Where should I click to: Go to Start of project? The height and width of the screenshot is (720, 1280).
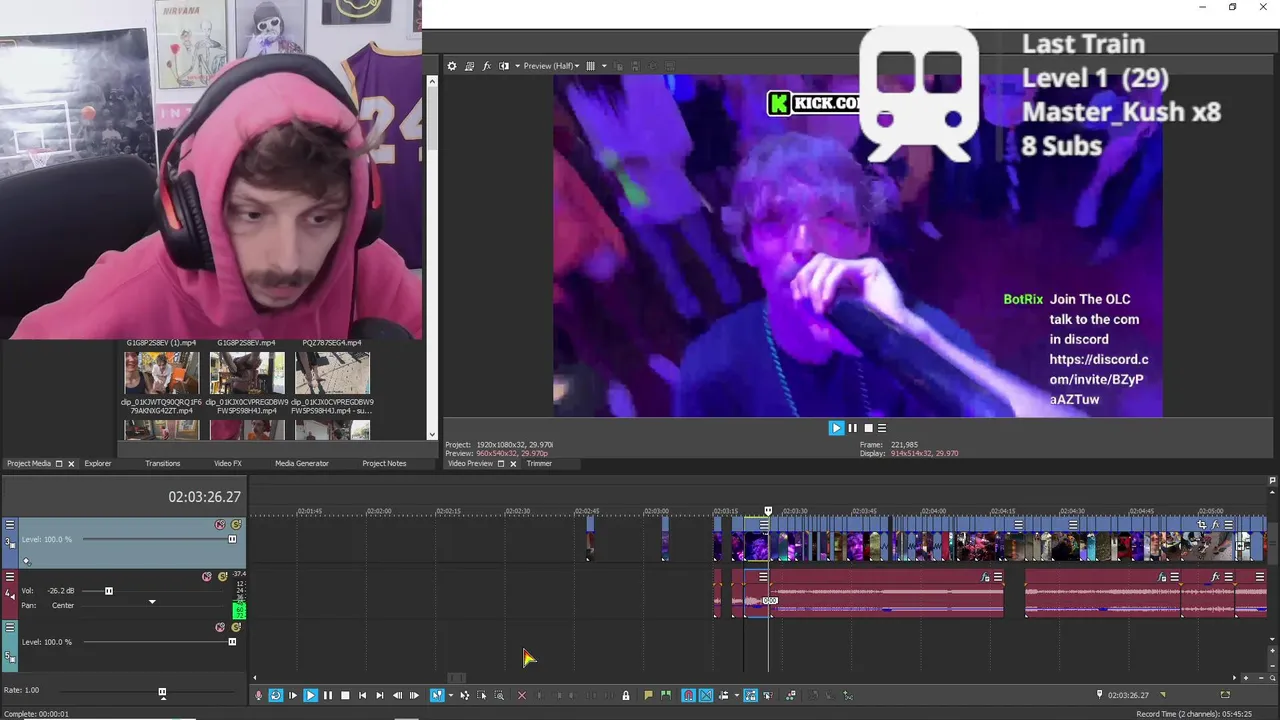pyautogui.click(x=362, y=696)
